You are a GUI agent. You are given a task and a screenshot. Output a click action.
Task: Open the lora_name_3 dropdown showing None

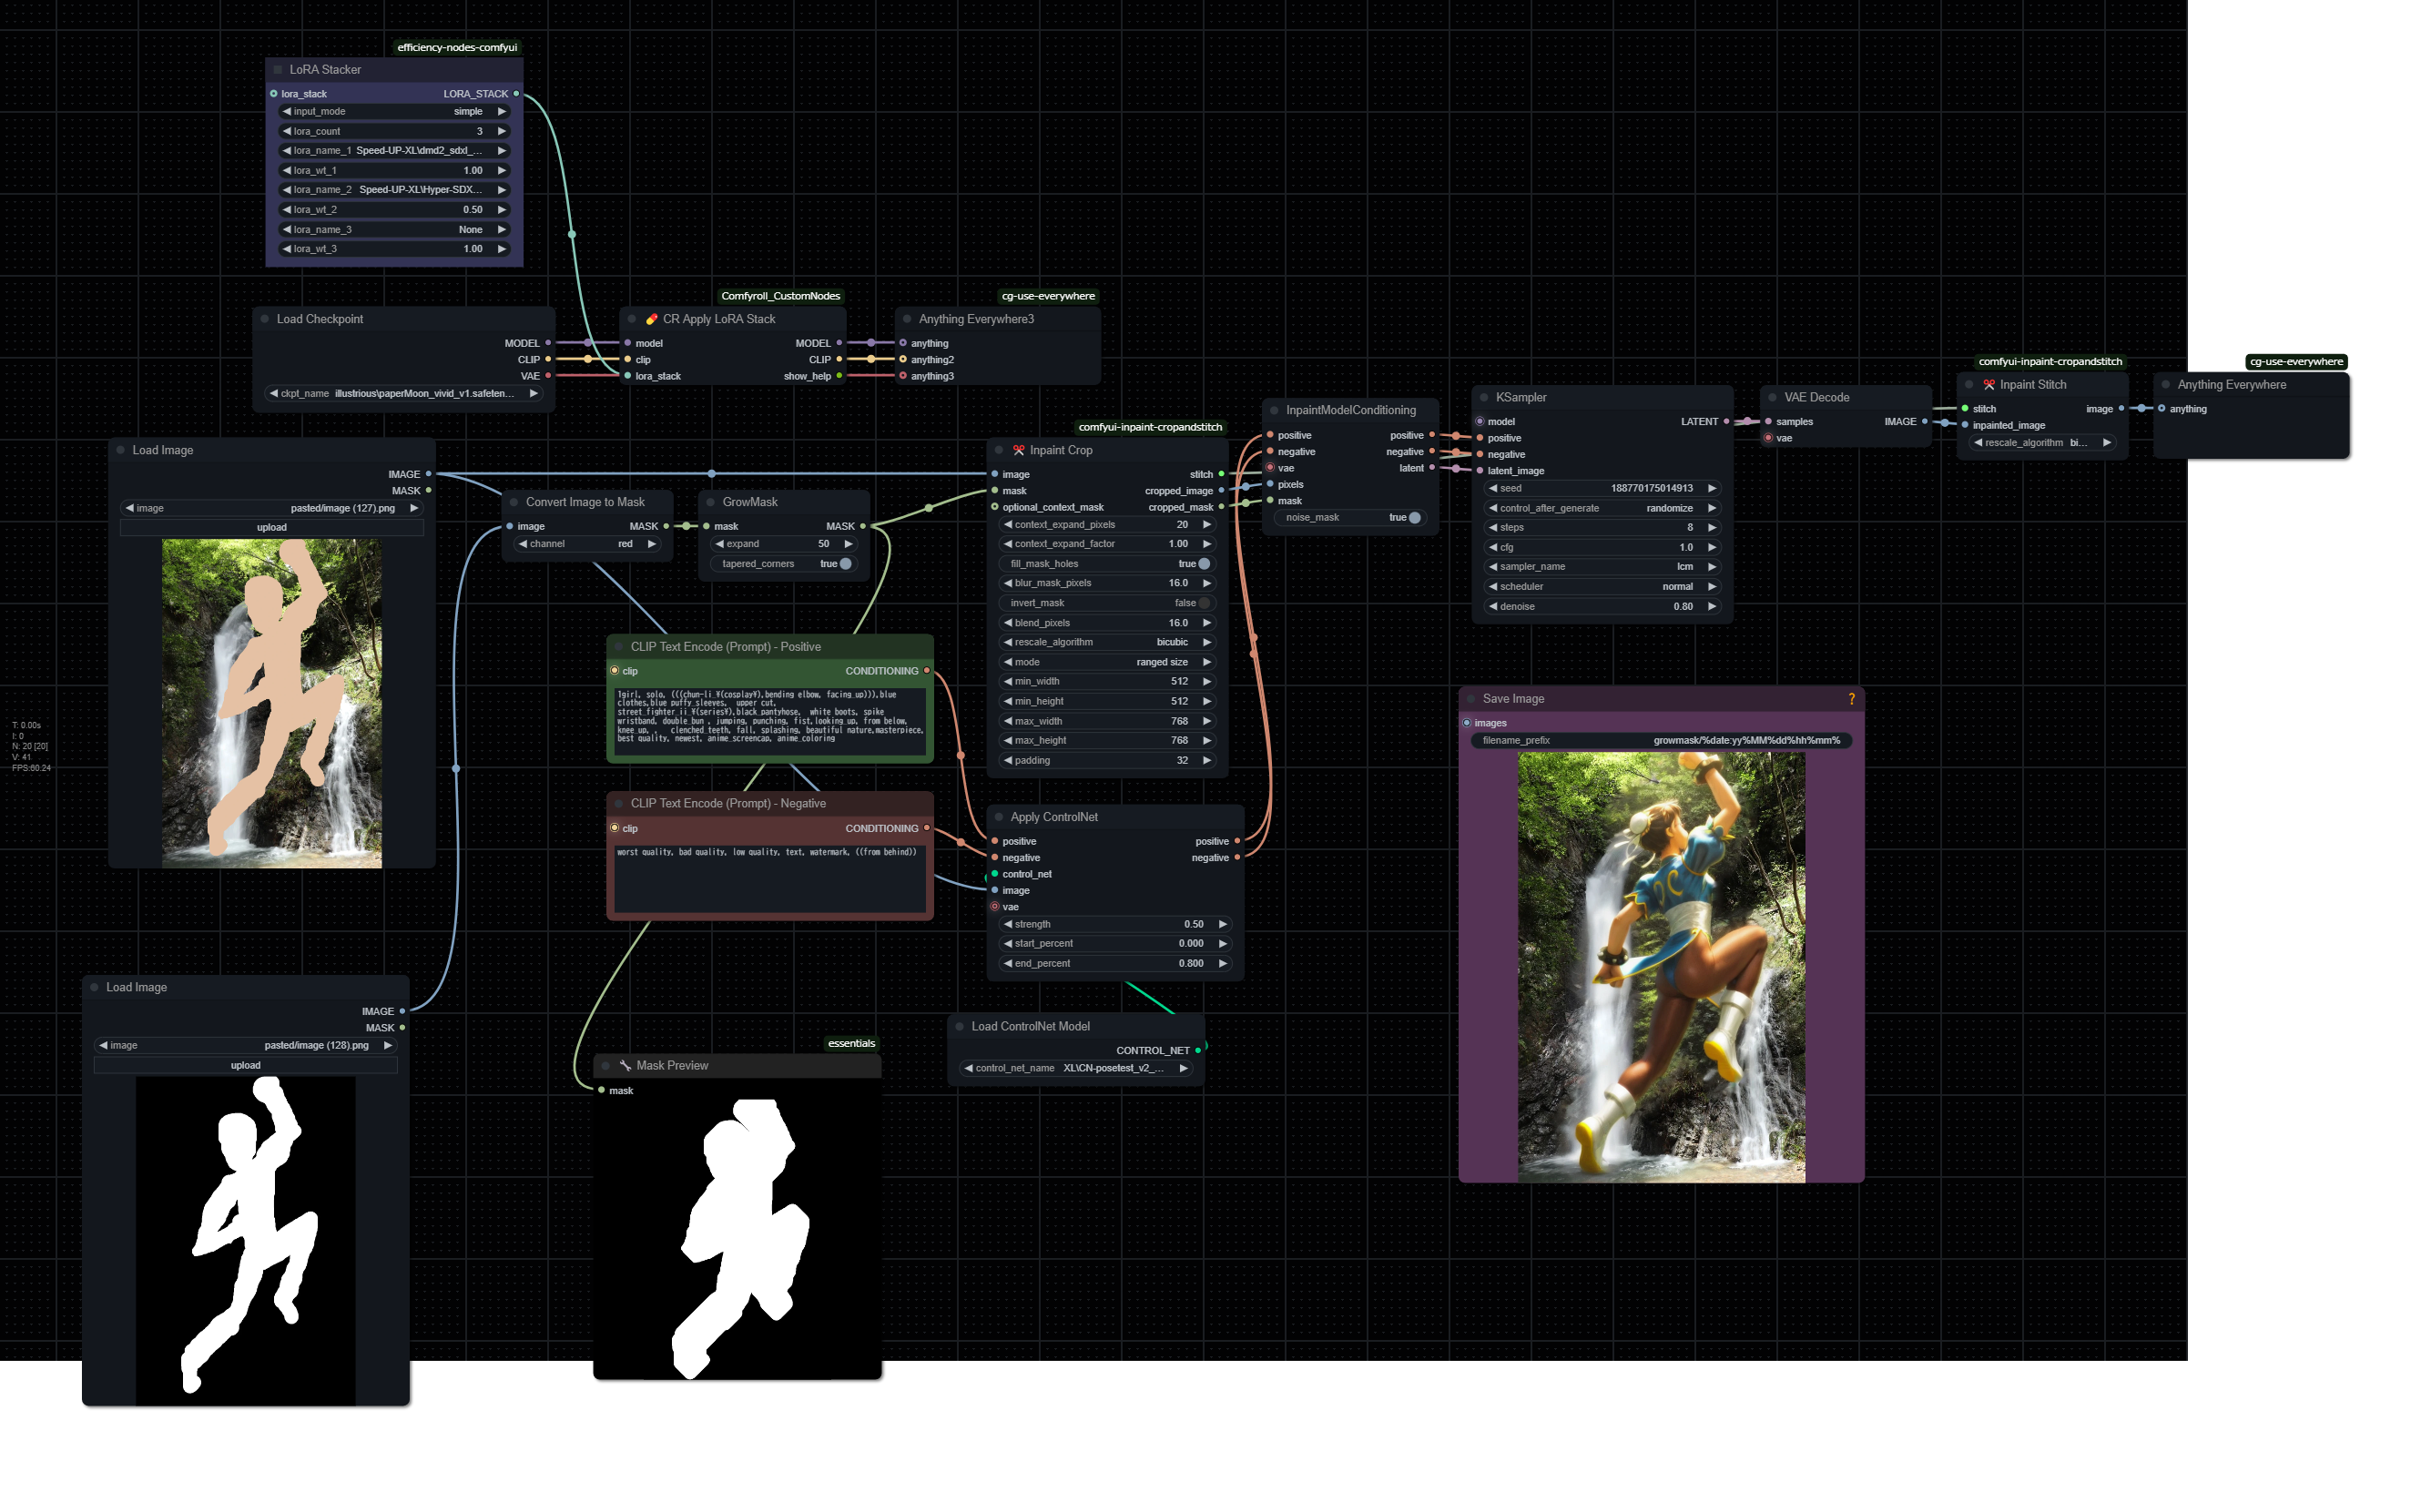tap(395, 229)
